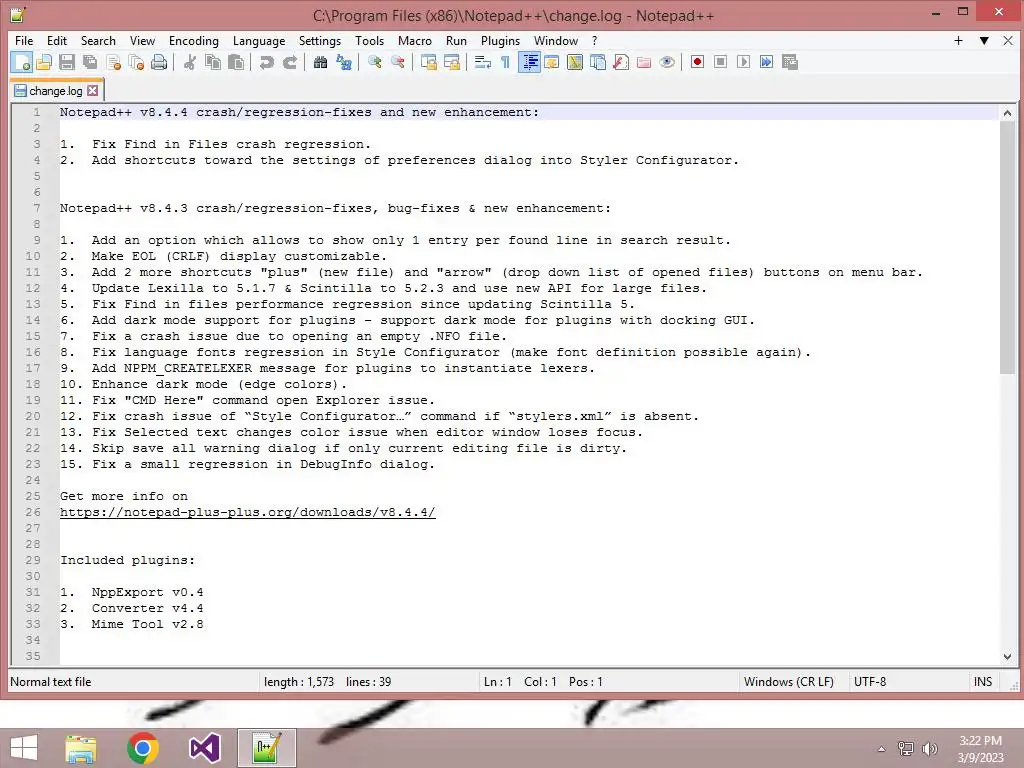The image size is (1024, 768).
Task: Click the Open file folder icon
Action: [44, 62]
